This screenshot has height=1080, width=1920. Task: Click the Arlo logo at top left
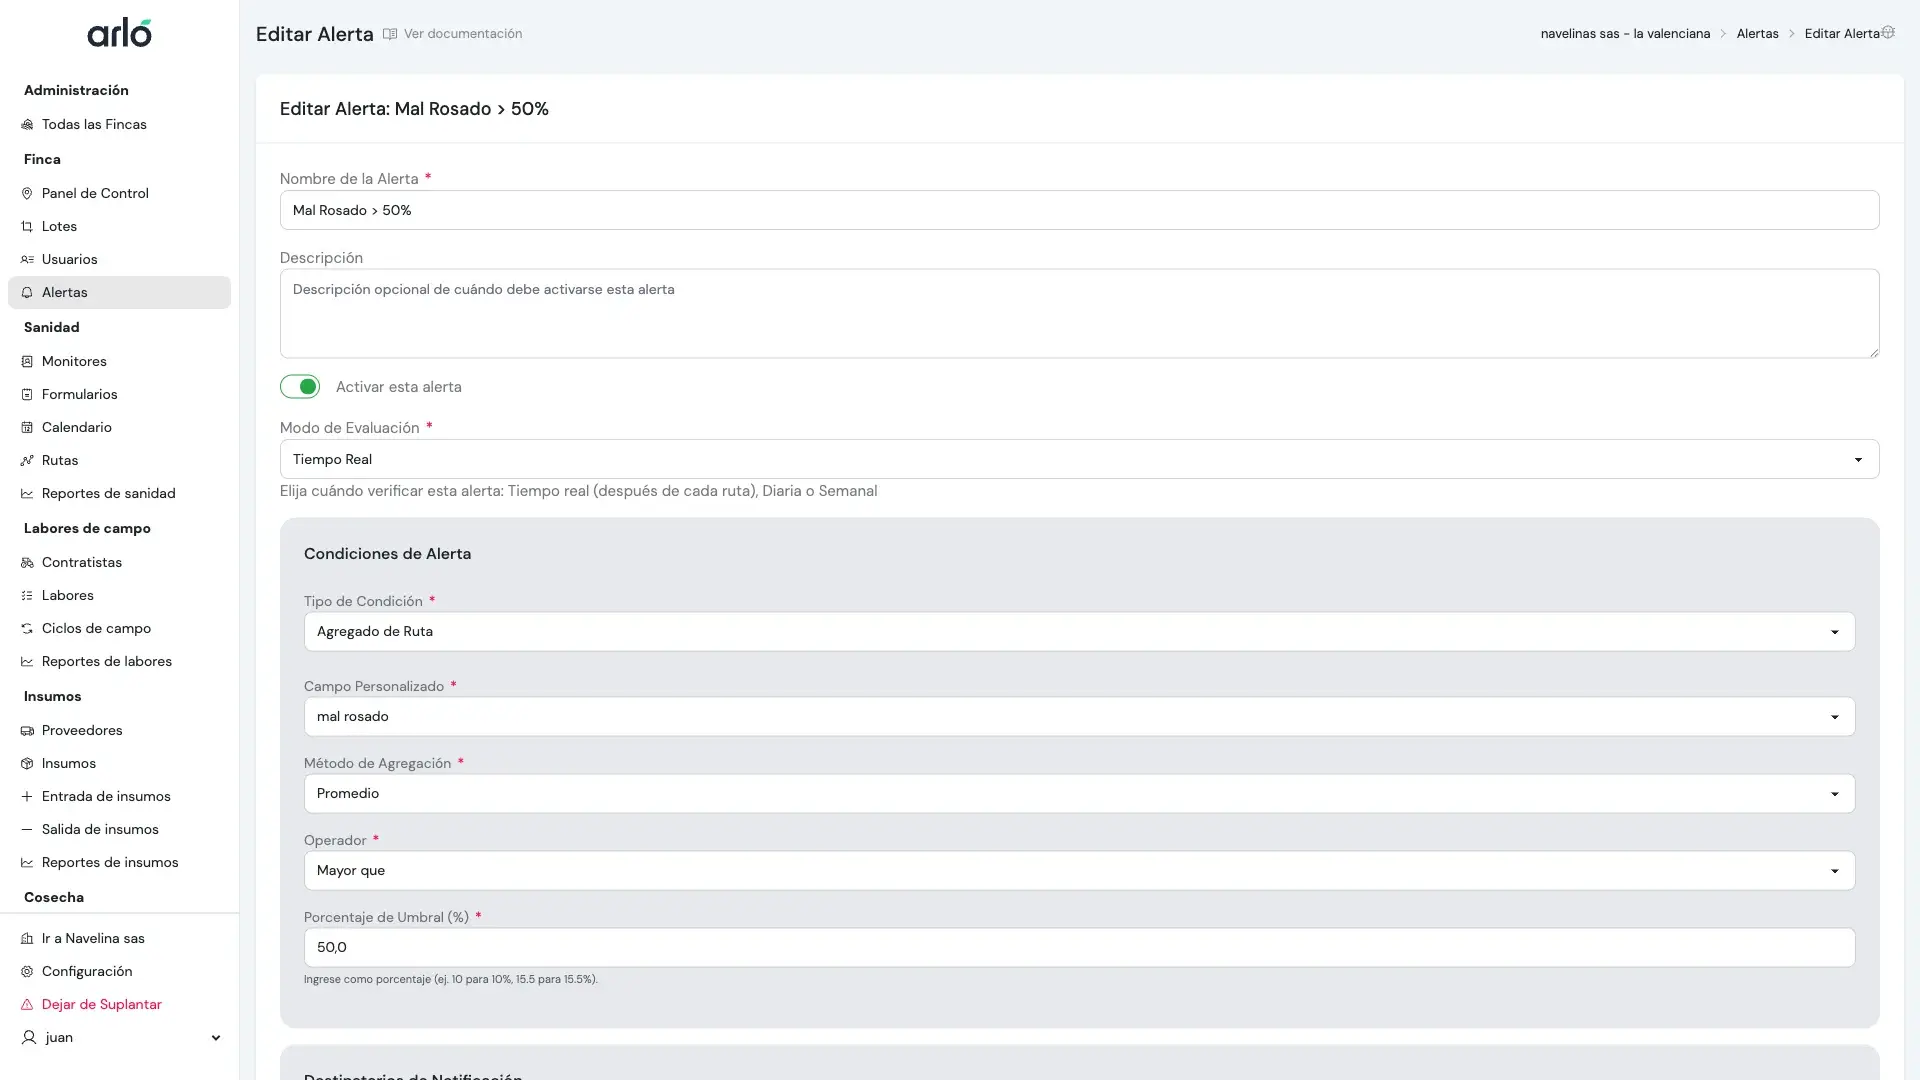click(x=119, y=32)
